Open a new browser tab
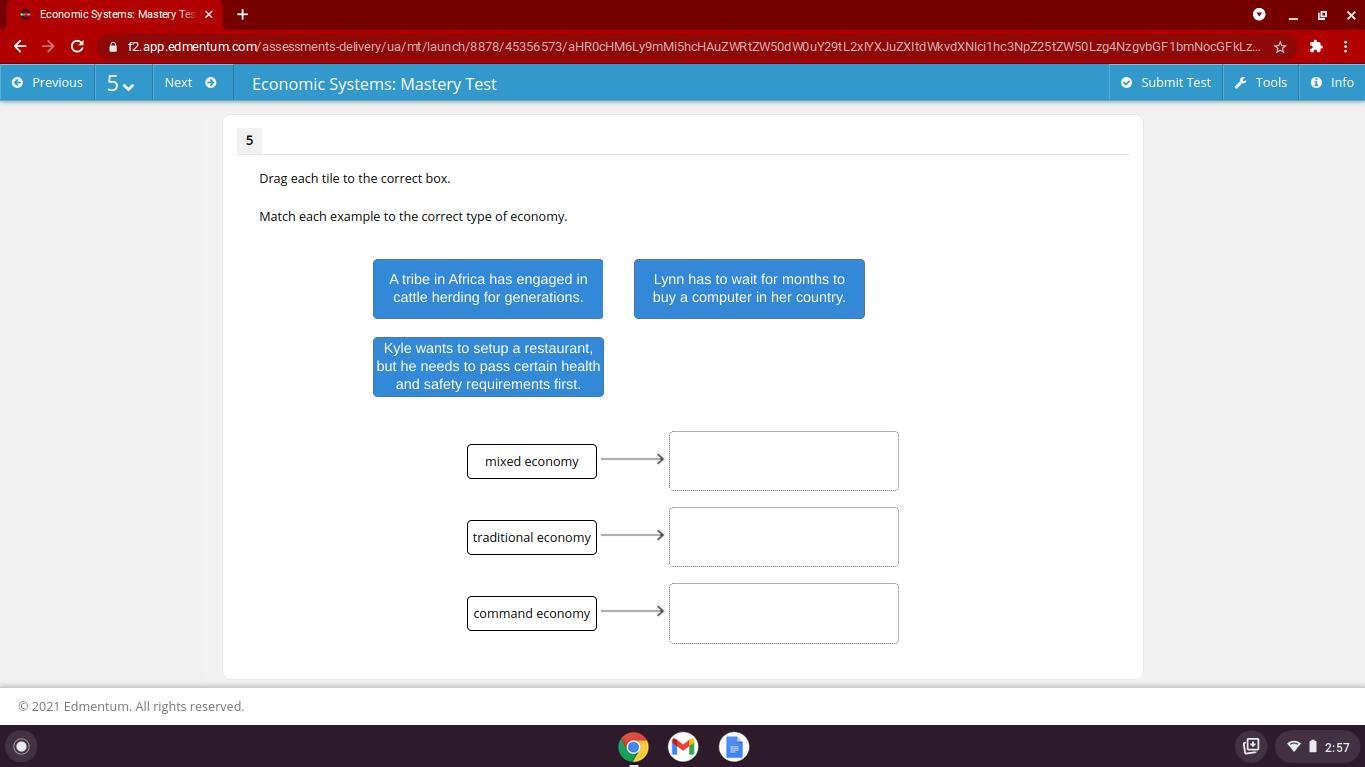This screenshot has width=1365, height=767. pos(242,14)
